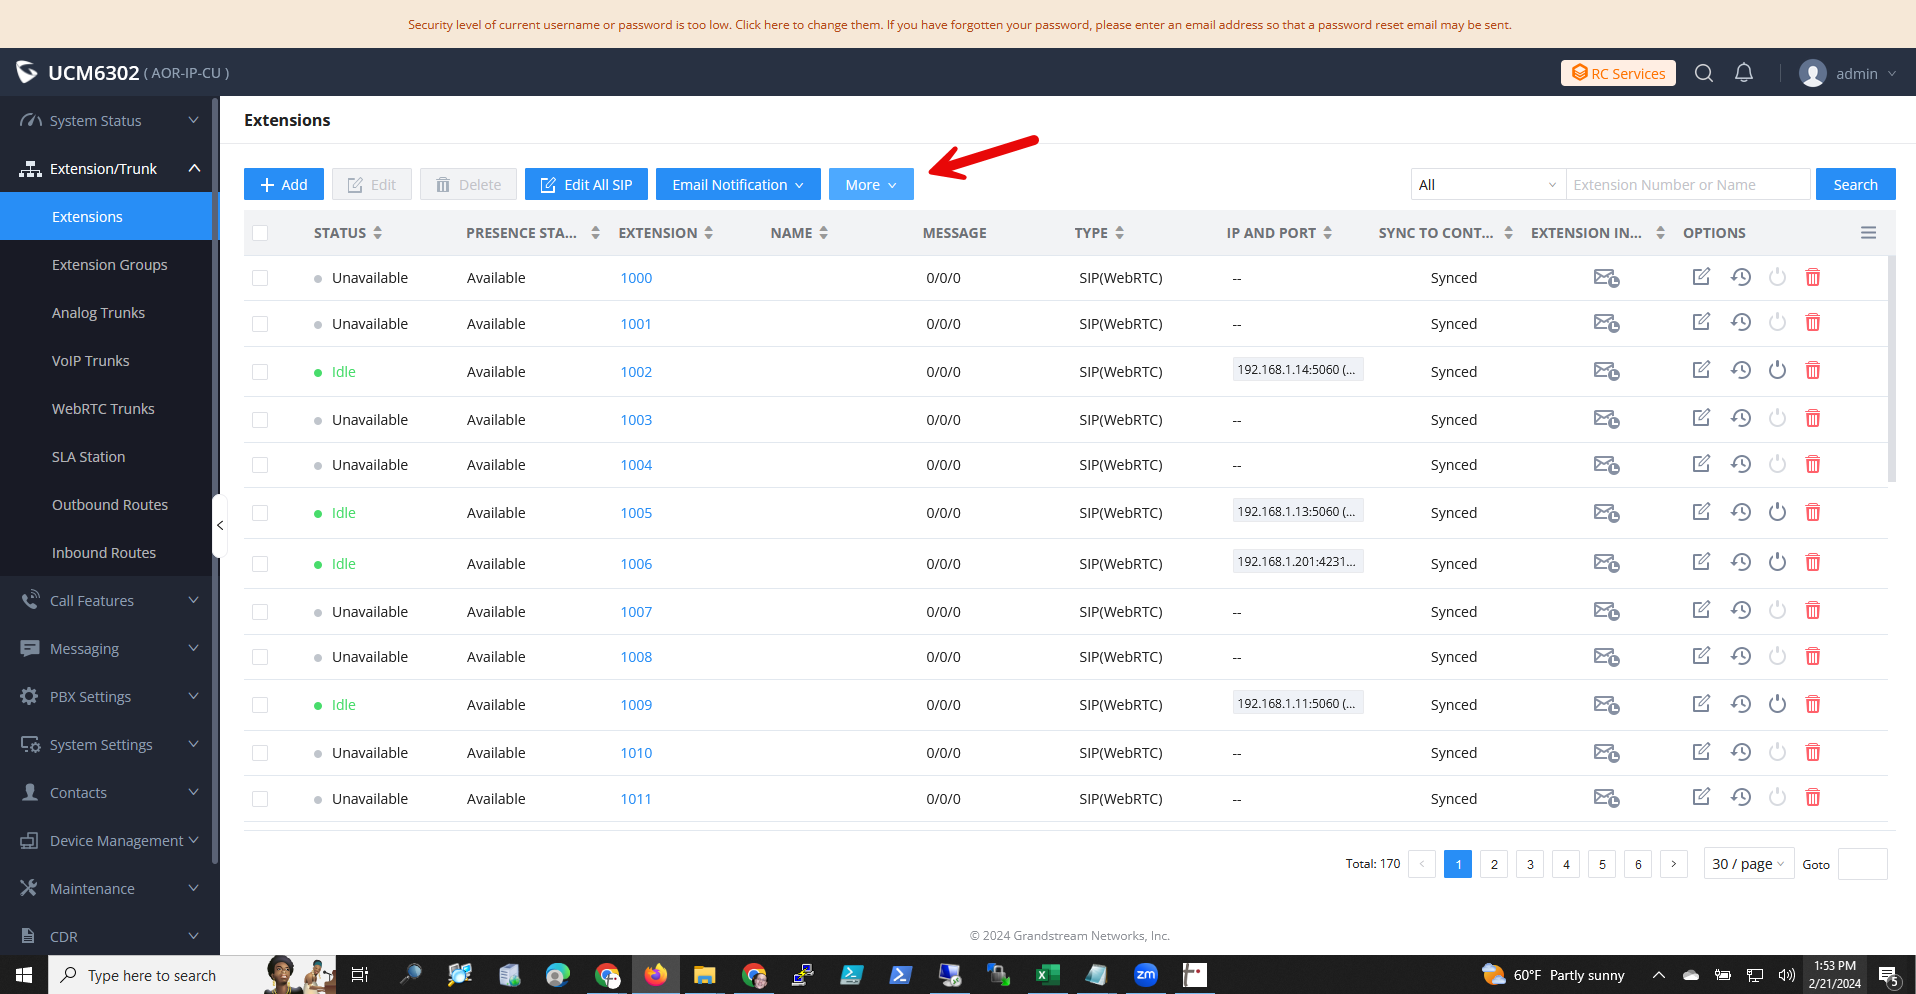Open Excel from Windows taskbar
The height and width of the screenshot is (994, 1916).
1047,974
